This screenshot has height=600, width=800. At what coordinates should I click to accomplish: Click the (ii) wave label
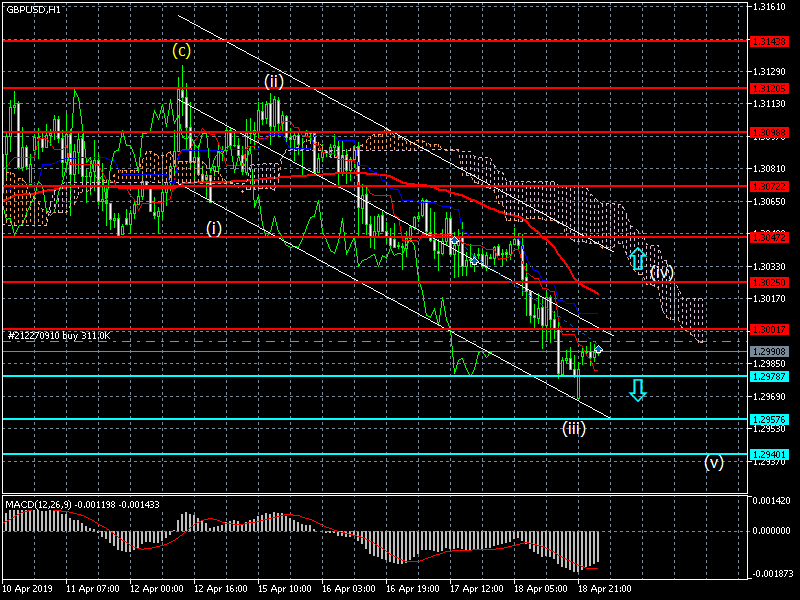click(274, 82)
